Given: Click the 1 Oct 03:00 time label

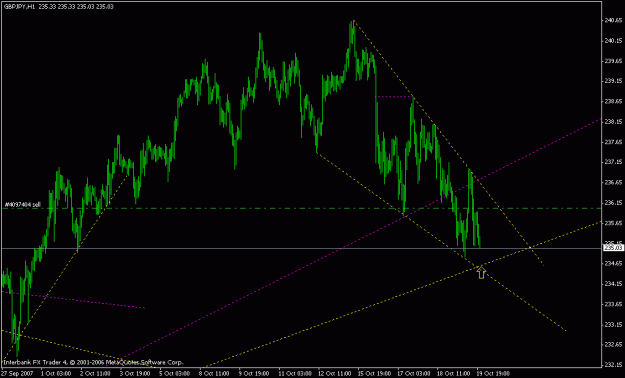Looking at the screenshot, I should pos(57,373).
